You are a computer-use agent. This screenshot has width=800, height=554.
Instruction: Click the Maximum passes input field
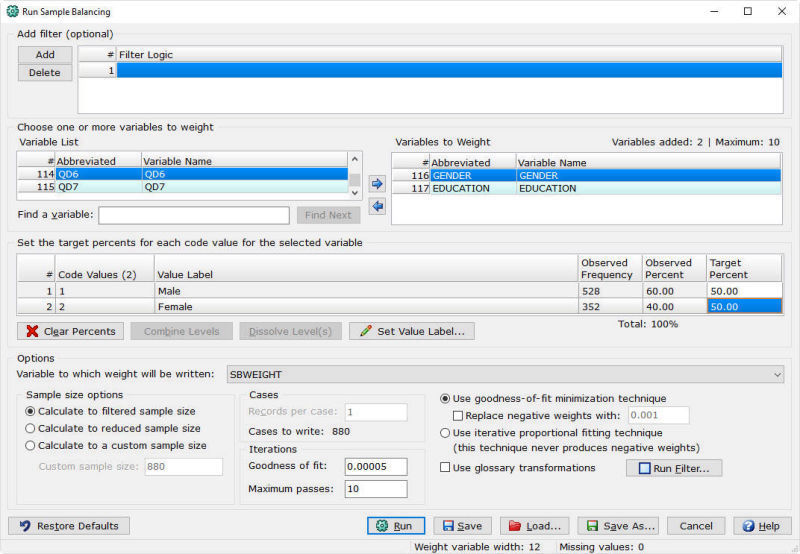[x=376, y=489]
